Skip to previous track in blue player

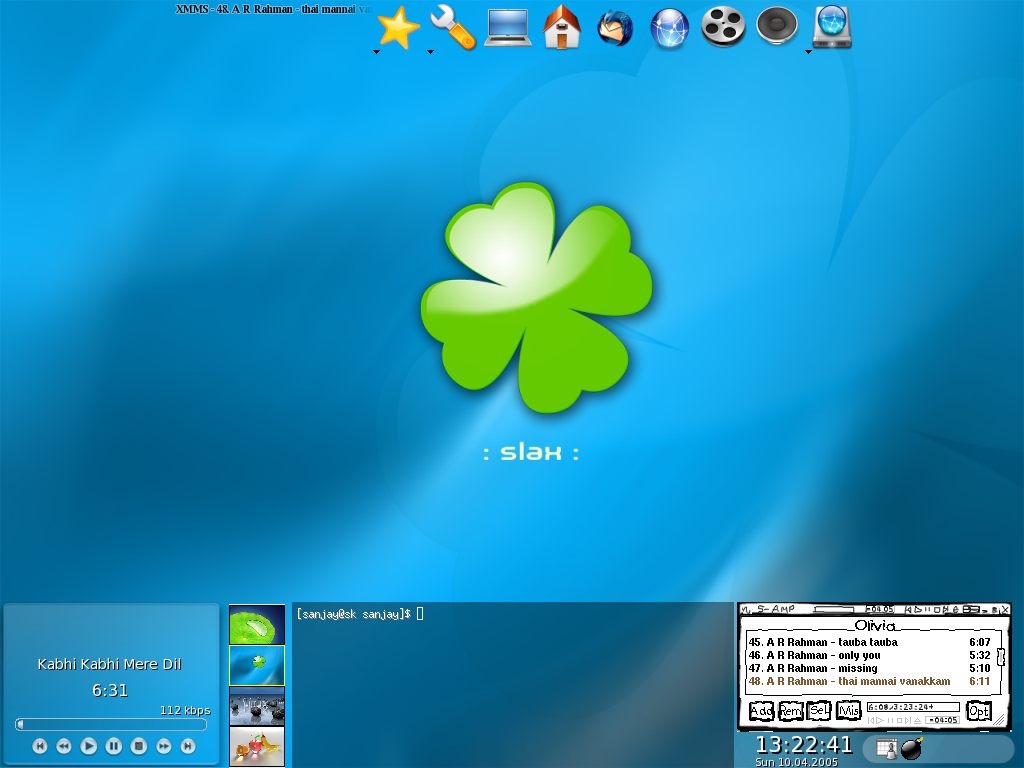39,745
